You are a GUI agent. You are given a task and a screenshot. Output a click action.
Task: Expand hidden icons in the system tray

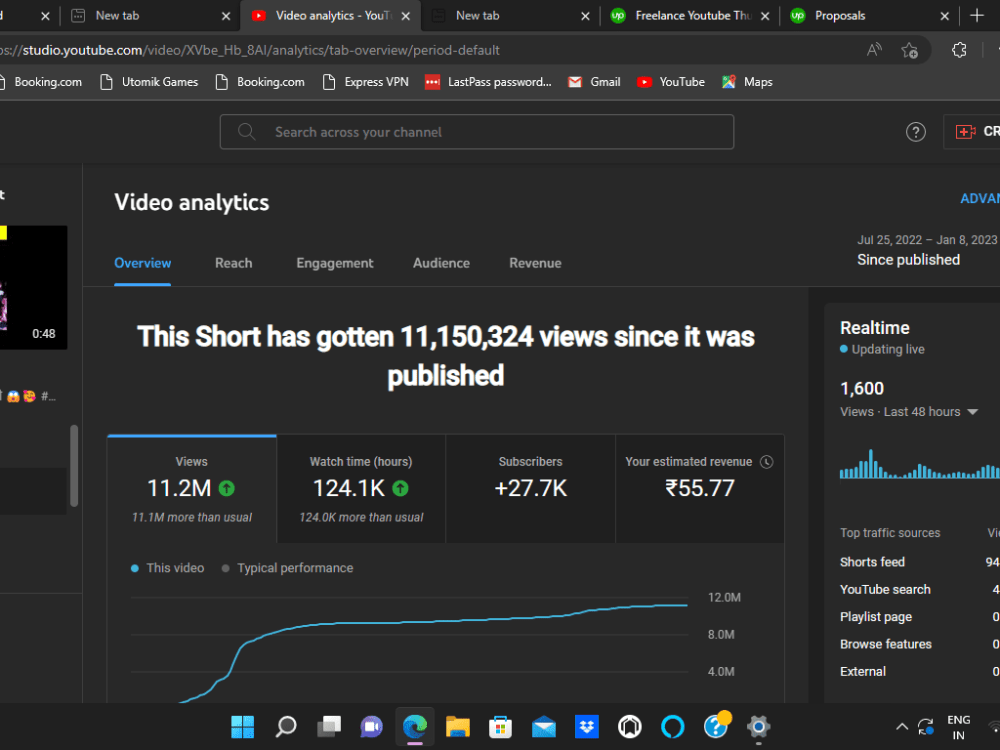point(901,727)
